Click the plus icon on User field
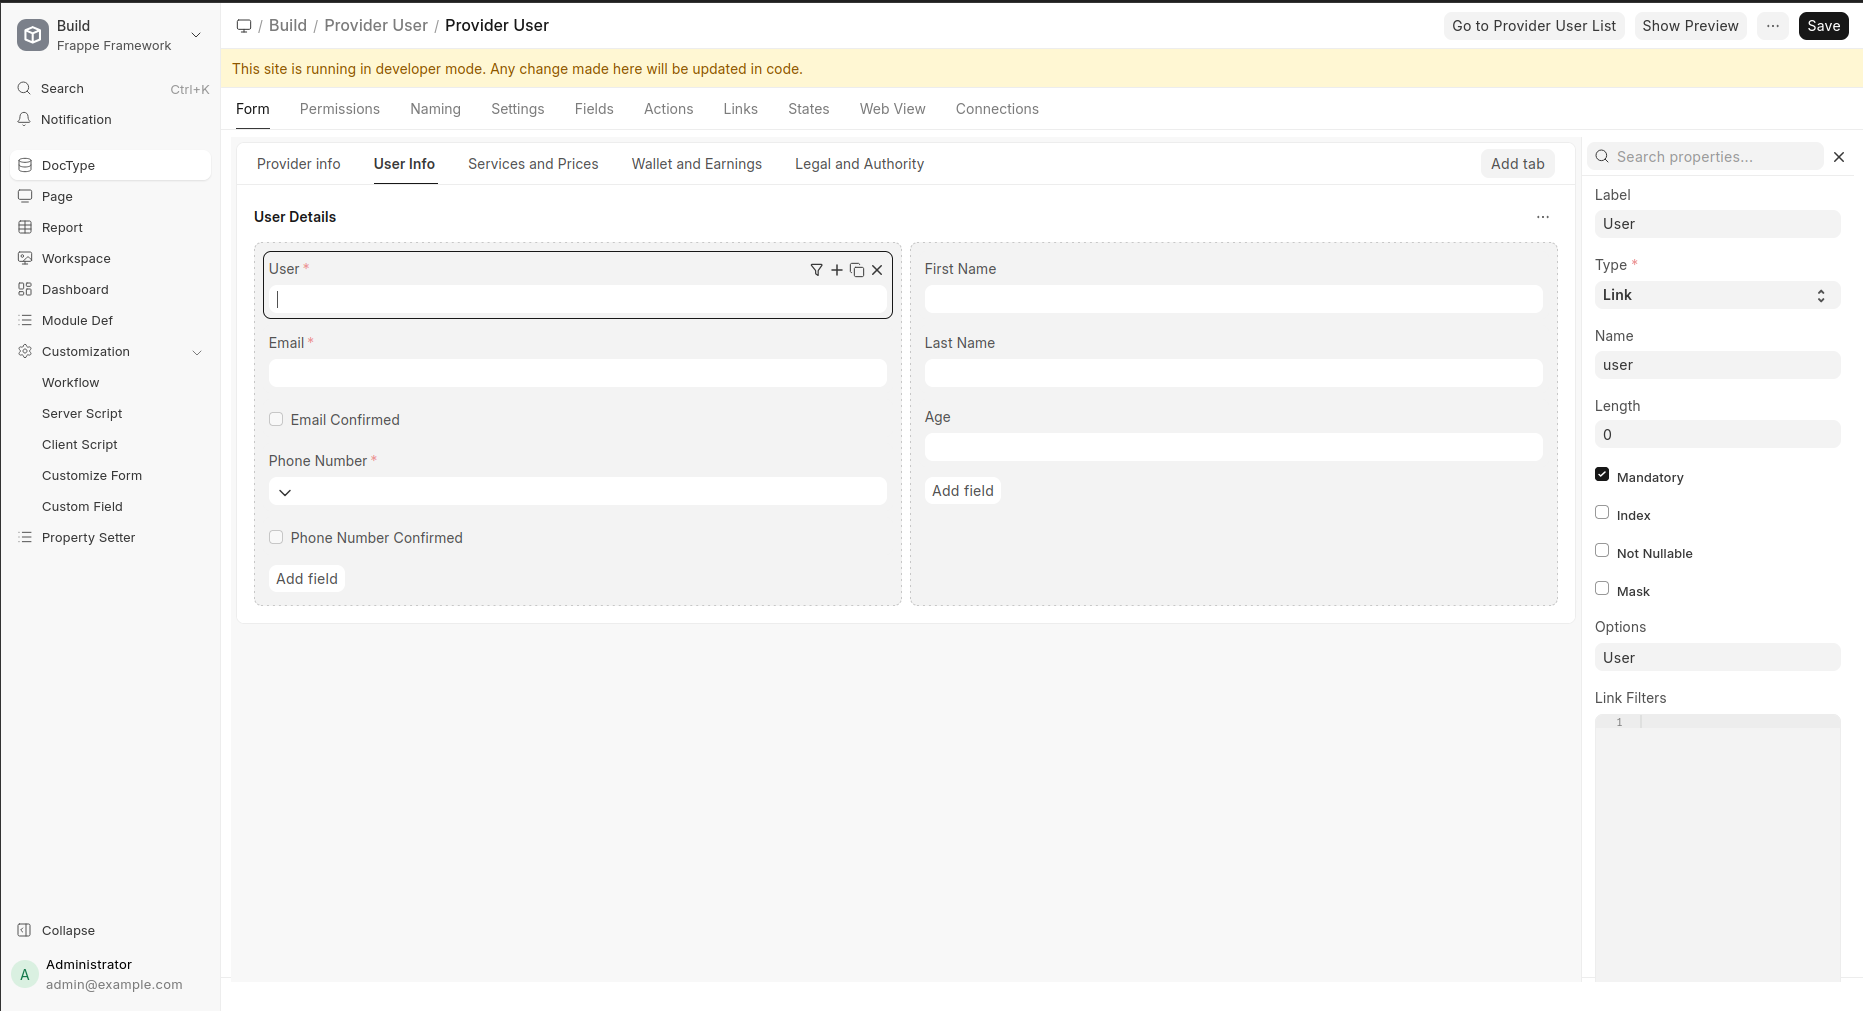The image size is (1863, 1011). tap(837, 270)
